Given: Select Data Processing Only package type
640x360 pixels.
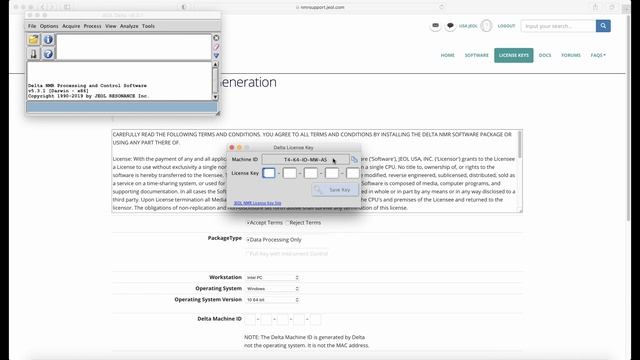Looking at the screenshot, I should tap(248, 240).
